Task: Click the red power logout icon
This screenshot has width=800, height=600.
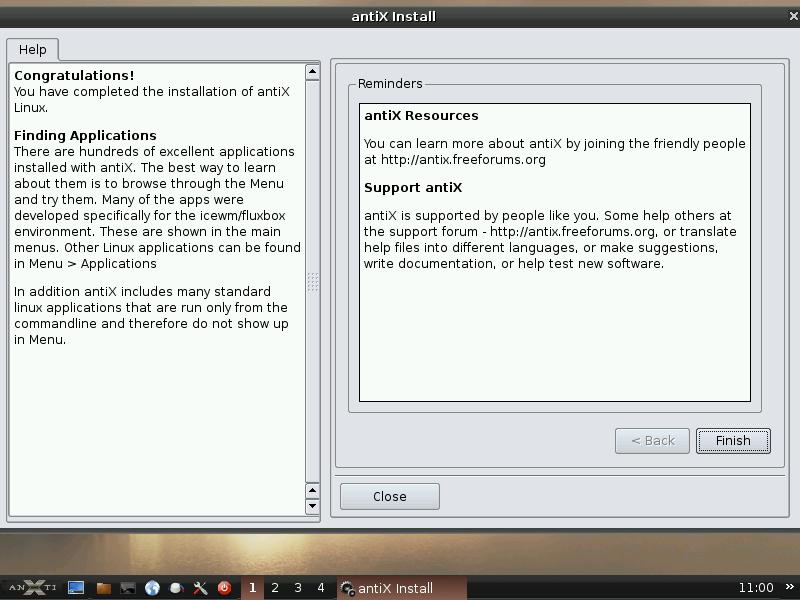Action: pos(224,588)
